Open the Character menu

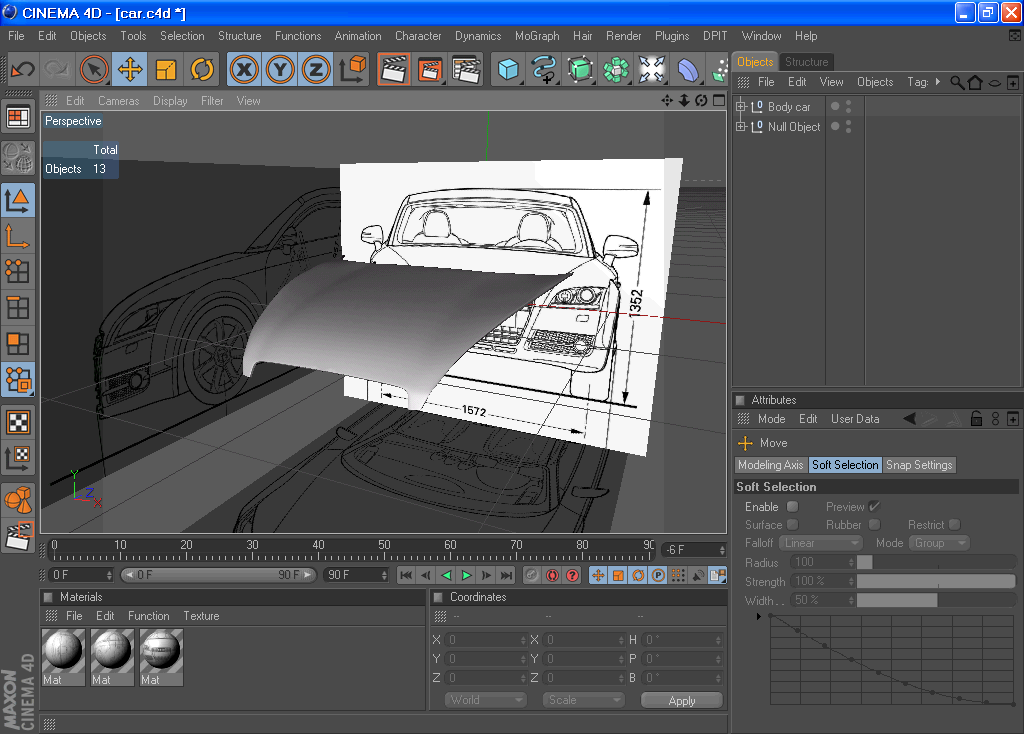coord(418,36)
